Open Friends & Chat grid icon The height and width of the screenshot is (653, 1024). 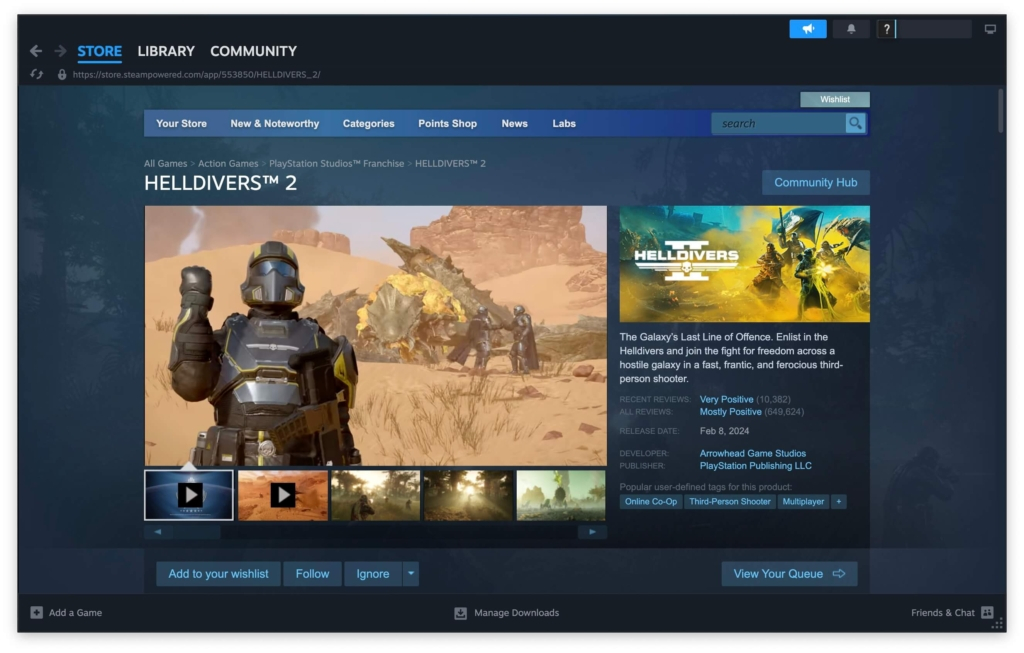[987, 613]
